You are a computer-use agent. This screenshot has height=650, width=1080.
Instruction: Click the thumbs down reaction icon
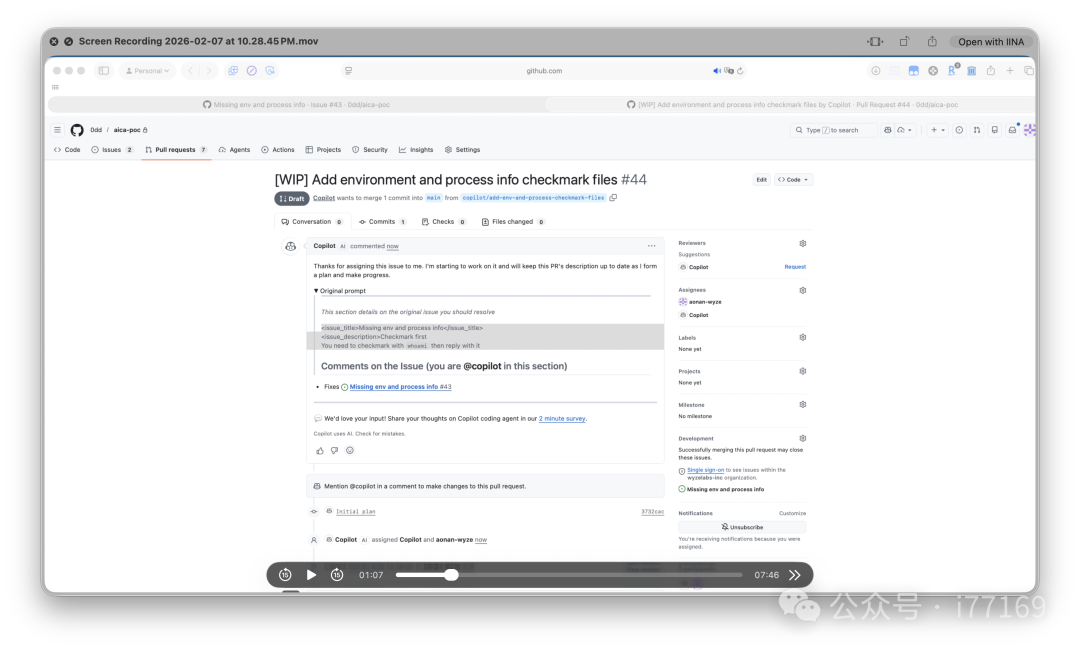click(334, 451)
